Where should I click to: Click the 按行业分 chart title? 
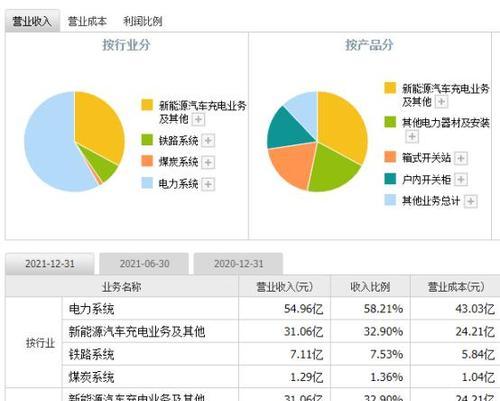[126, 45]
